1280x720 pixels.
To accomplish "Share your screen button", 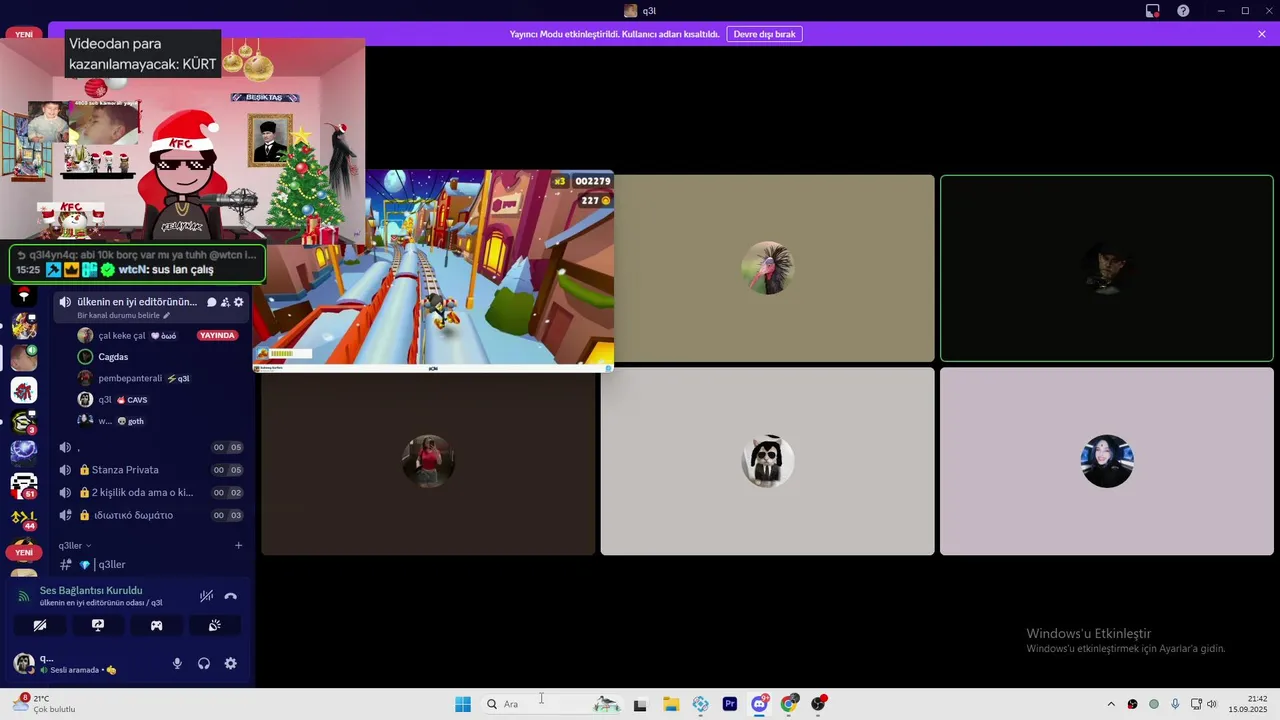I will pos(98,625).
